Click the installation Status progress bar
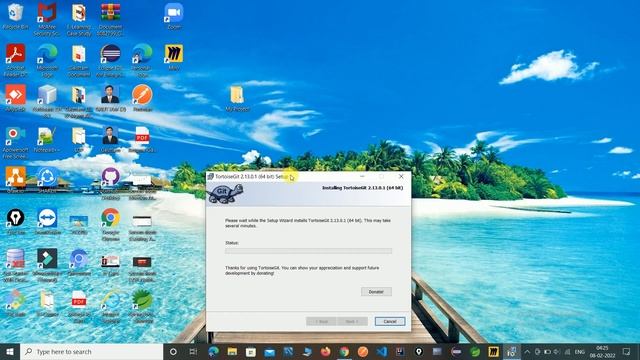The image size is (640, 360). (308, 251)
